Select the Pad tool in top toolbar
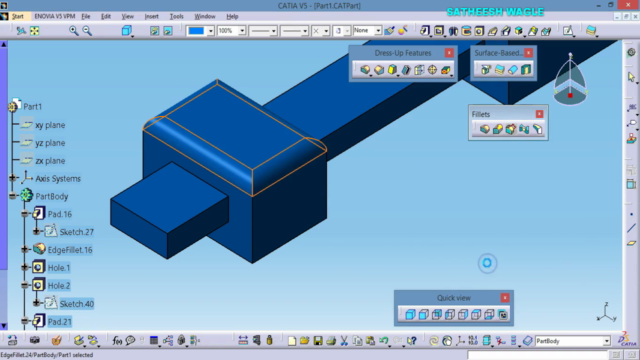640x360 pixels. coord(425,31)
